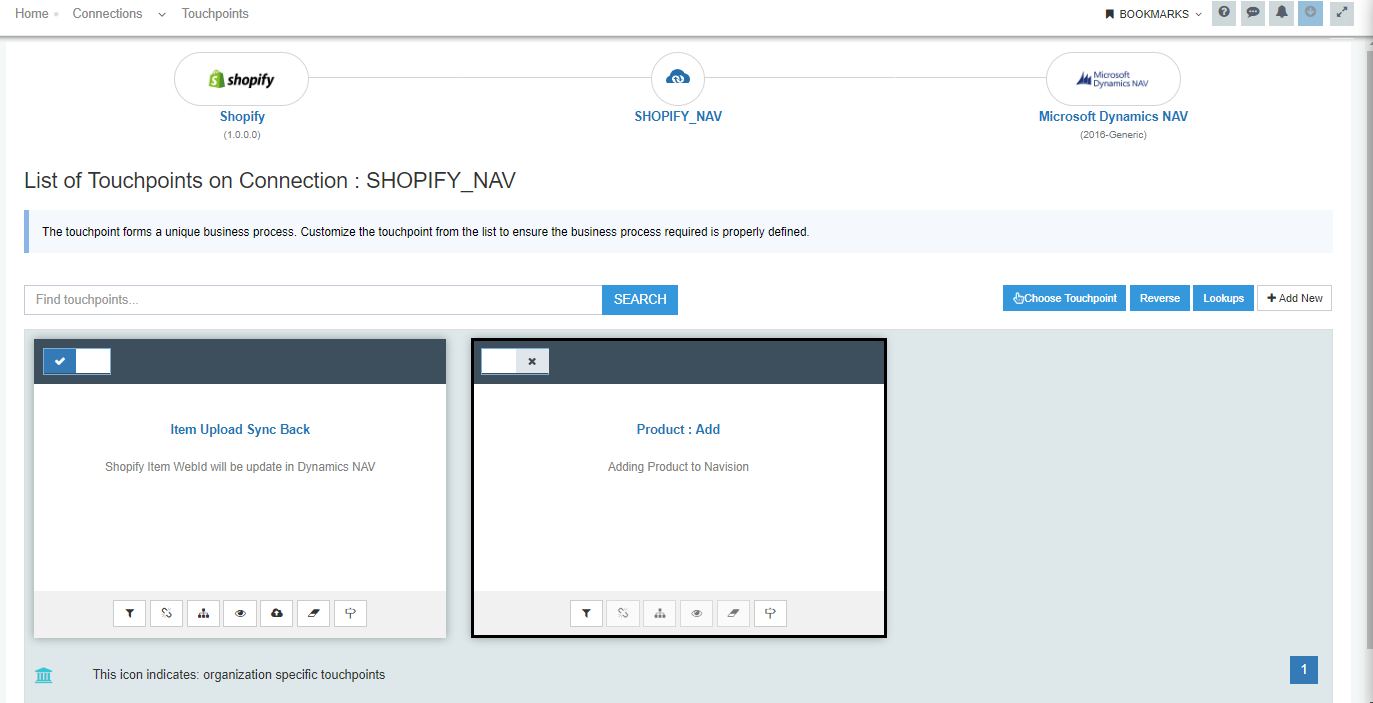The height and width of the screenshot is (703, 1373).
Task: Expand the BOOKMARKS dropdown
Action: [1152, 13]
